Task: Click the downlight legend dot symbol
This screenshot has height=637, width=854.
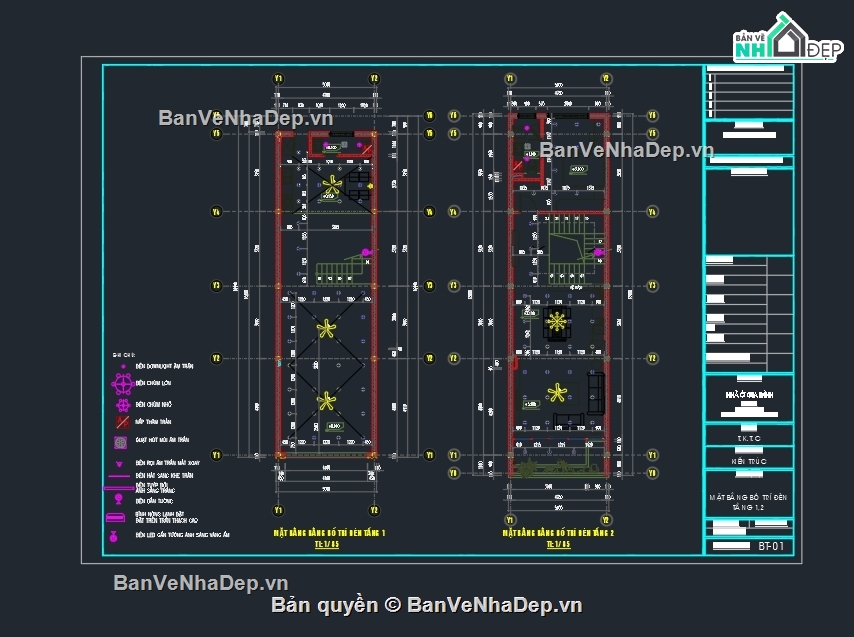Action: [122, 367]
